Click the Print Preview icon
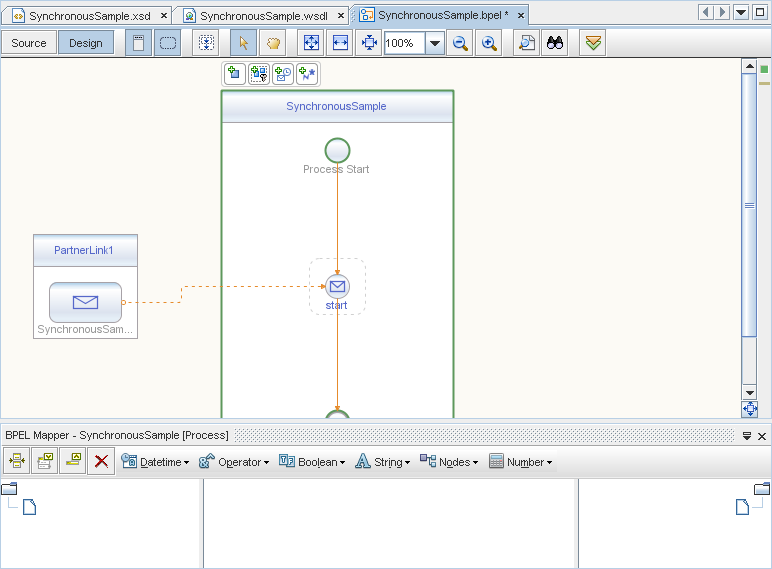Image resolution: width=772 pixels, height=569 pixels. pos(526,43)
